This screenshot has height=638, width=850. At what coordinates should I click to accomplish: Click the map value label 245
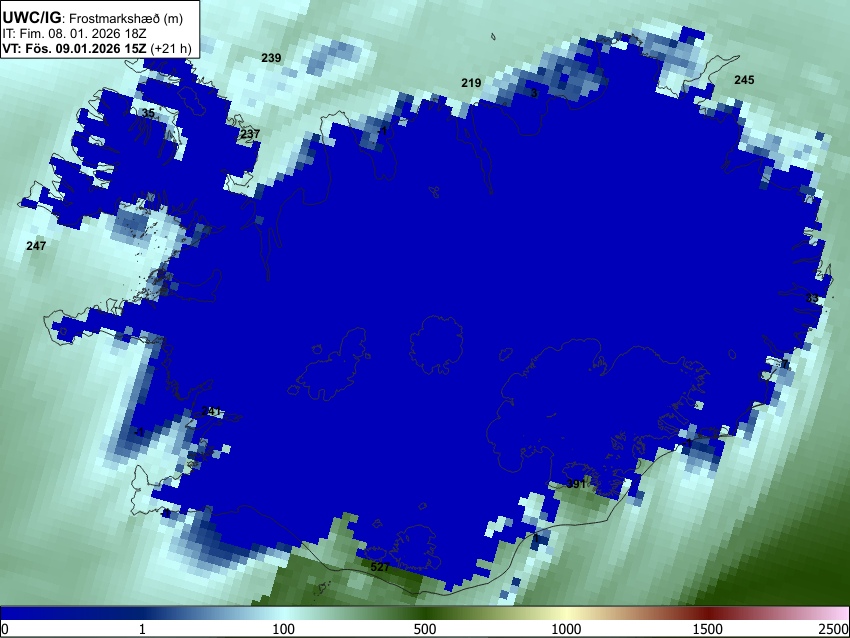pyautogui.click(x=744, y=80)
